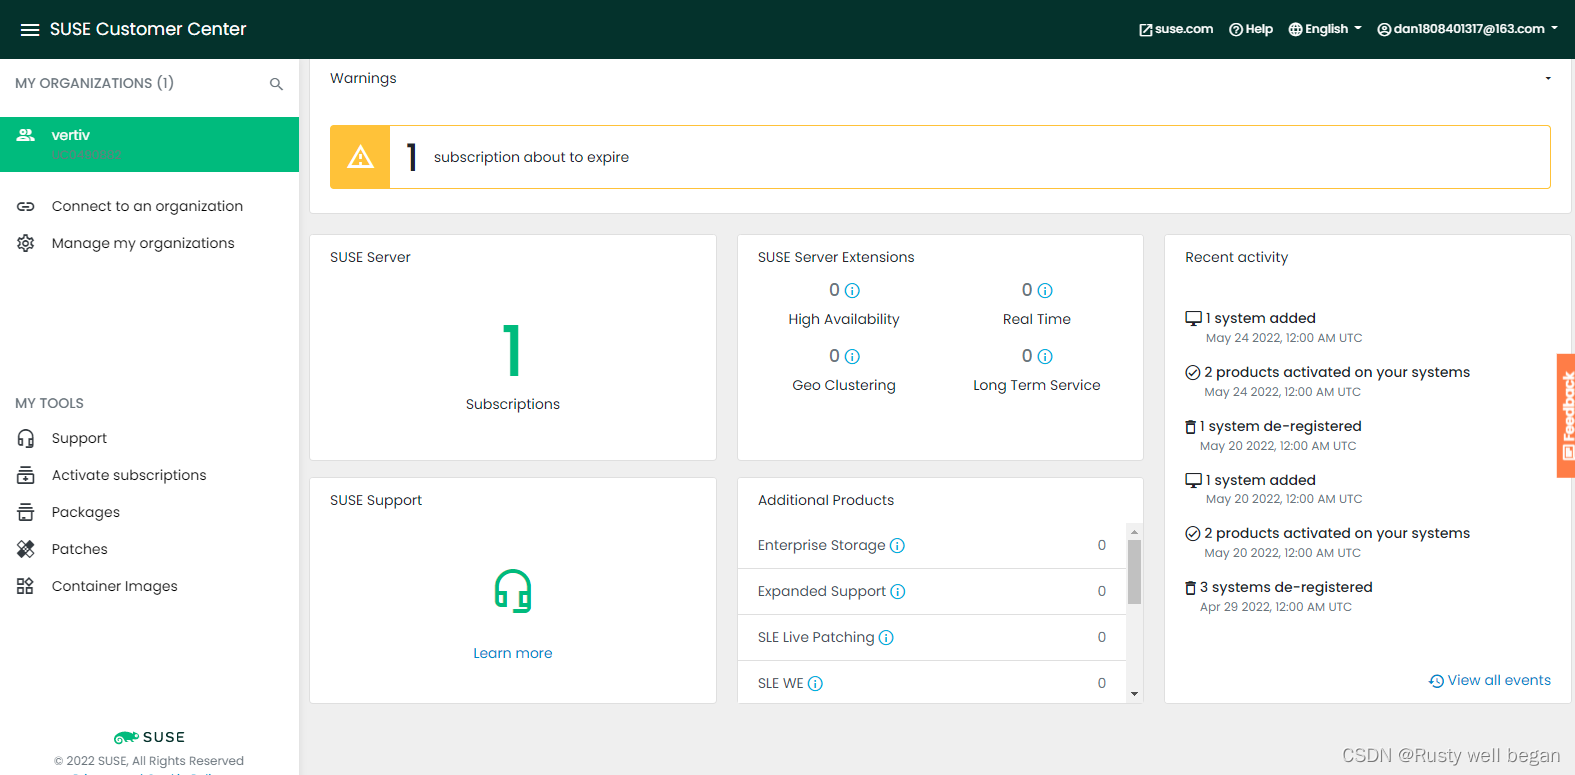Click Expanded Support row label
Screen dimensions: 1575x775
(822, 591)
